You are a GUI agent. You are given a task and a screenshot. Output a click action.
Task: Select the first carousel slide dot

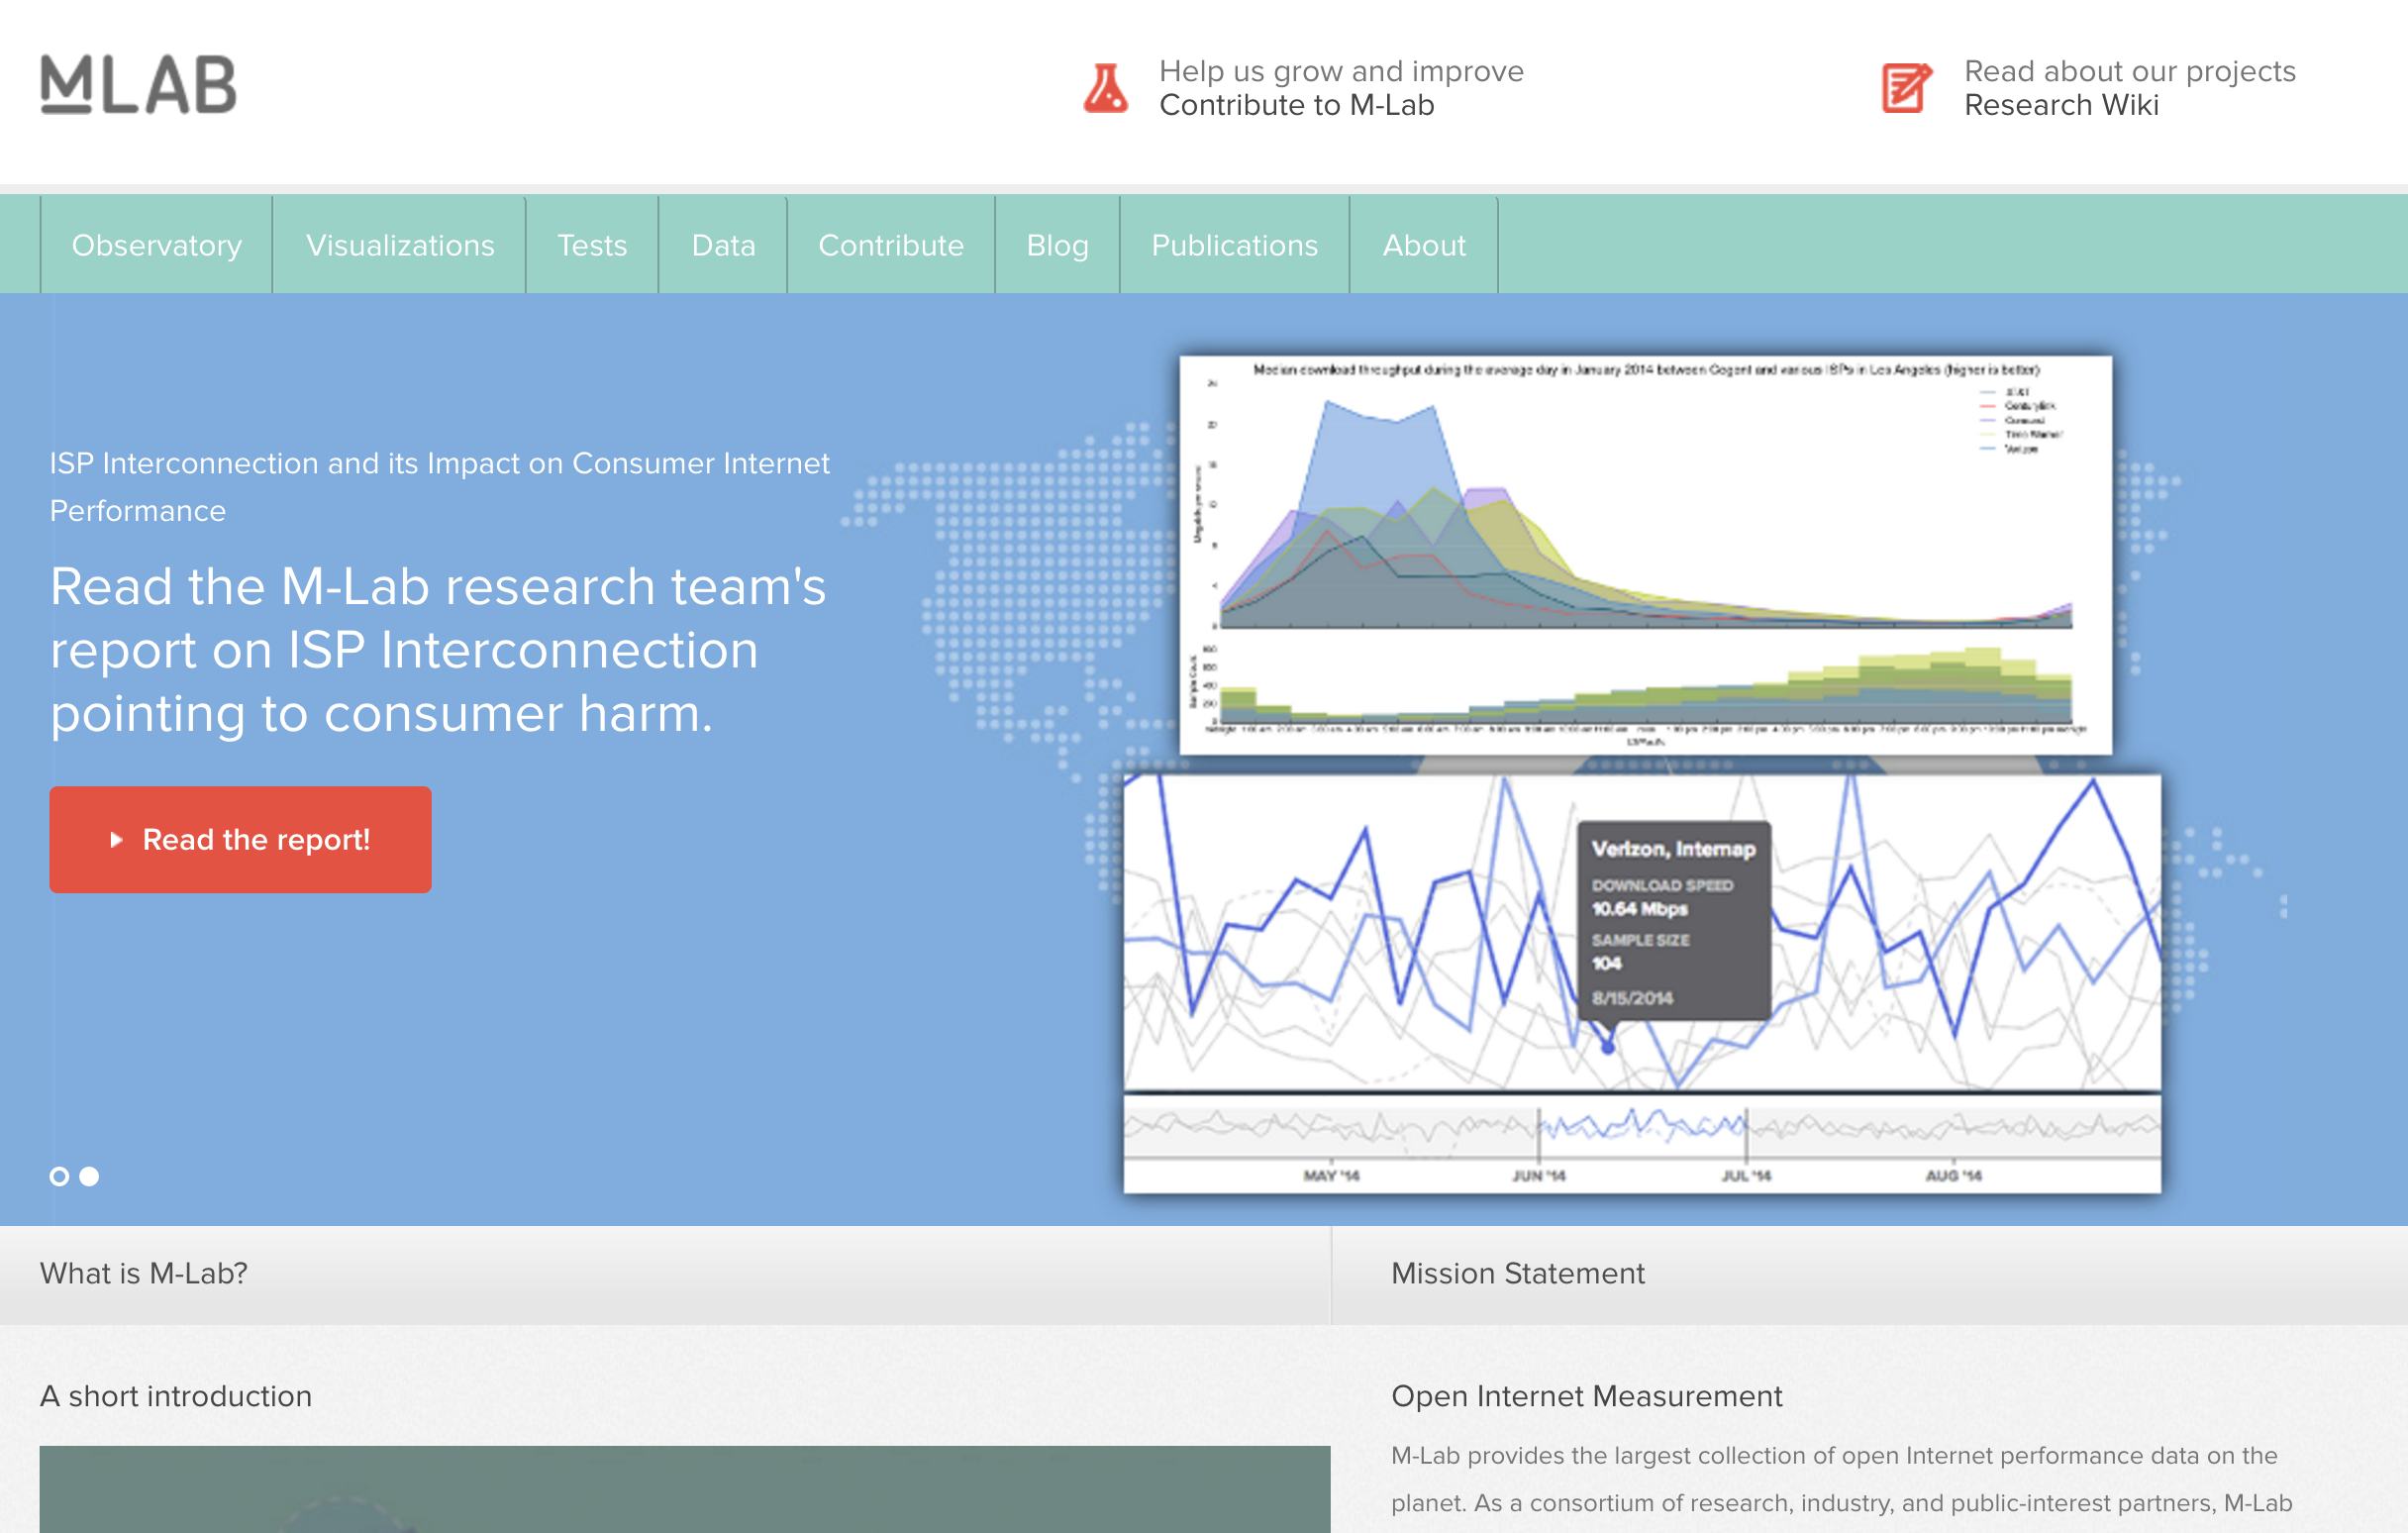(59, 1176)
